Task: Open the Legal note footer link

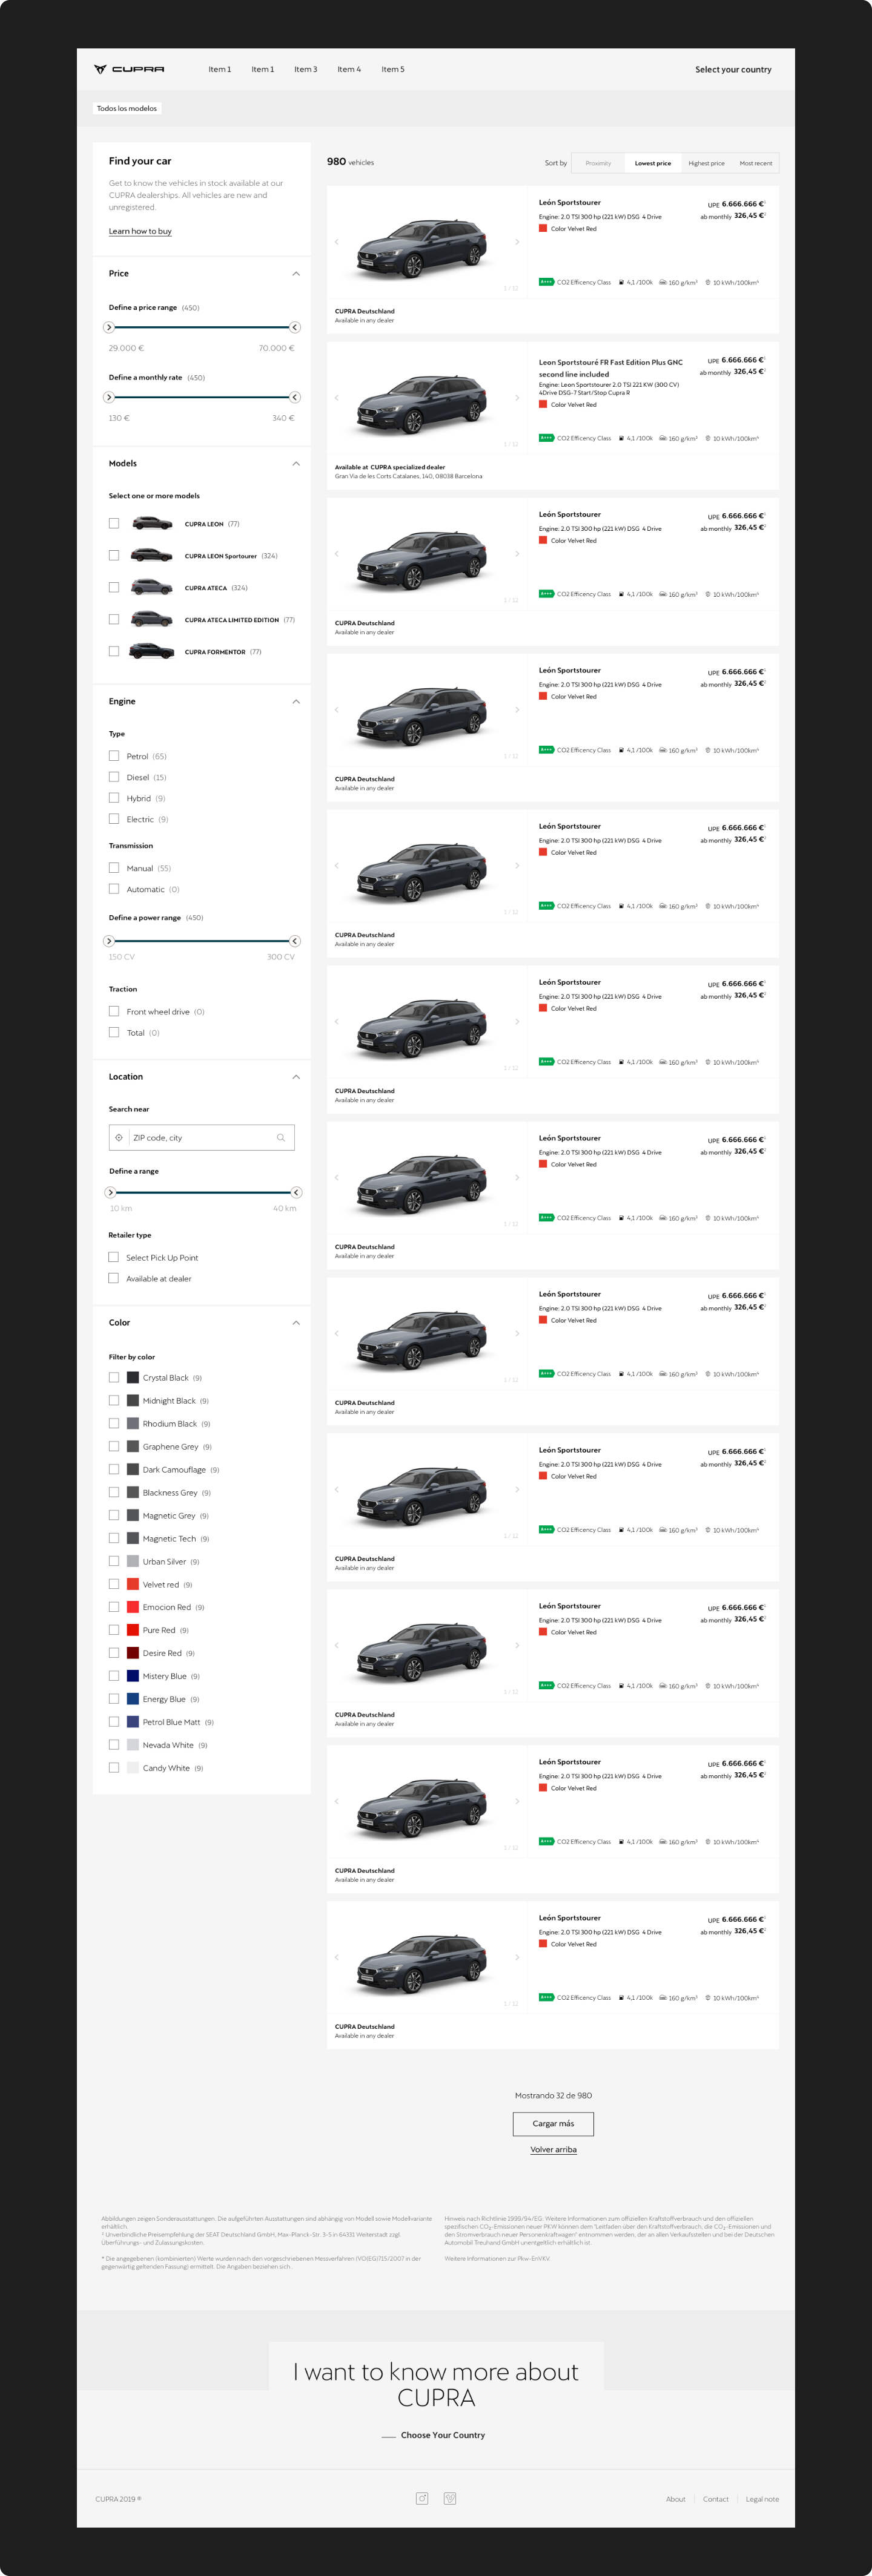Action: click(762, 2499)
